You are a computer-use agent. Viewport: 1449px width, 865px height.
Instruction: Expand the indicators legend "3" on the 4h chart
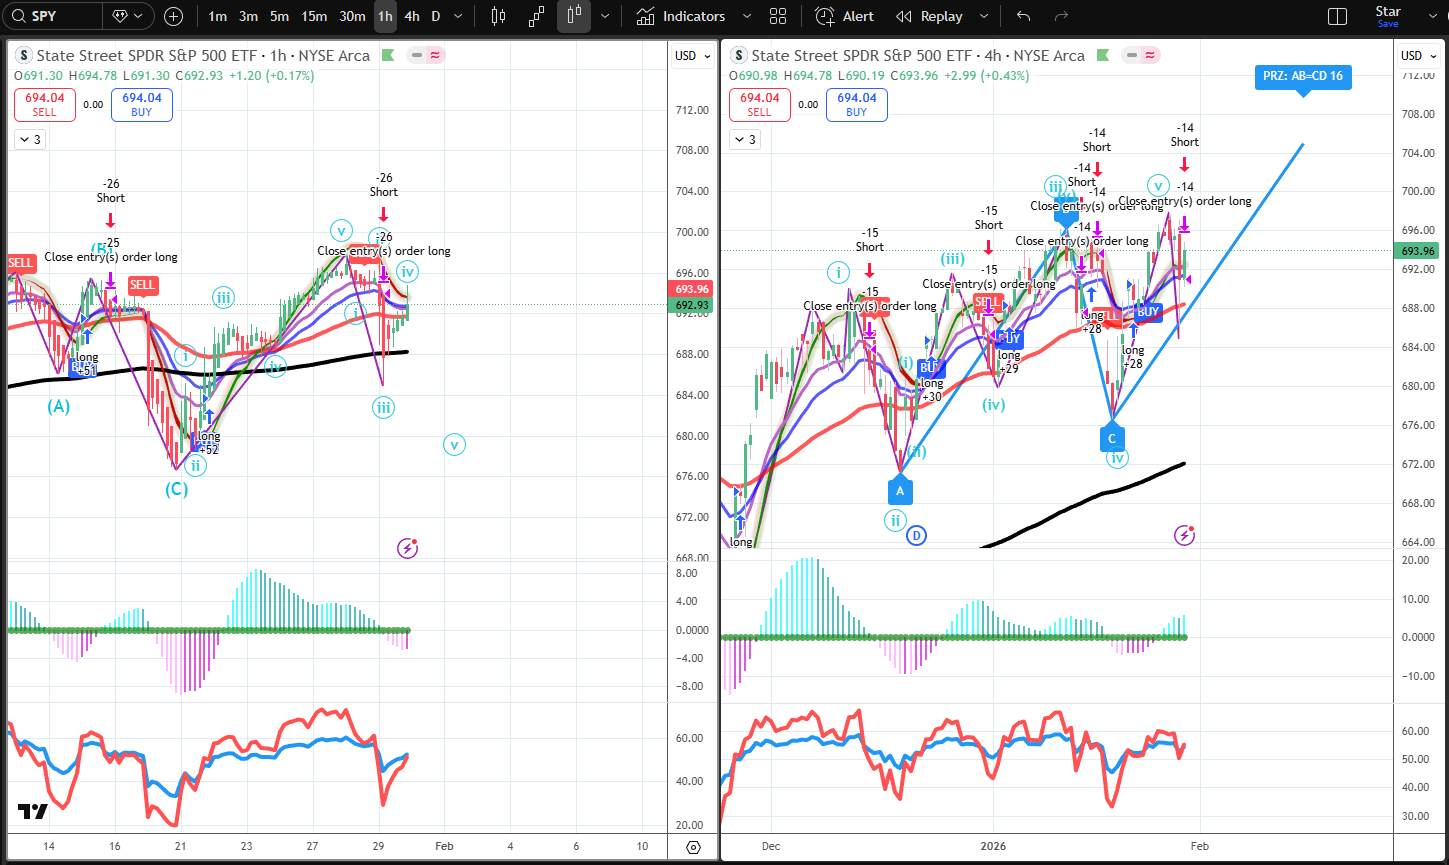pyautogui.click(x=745, y=140)
